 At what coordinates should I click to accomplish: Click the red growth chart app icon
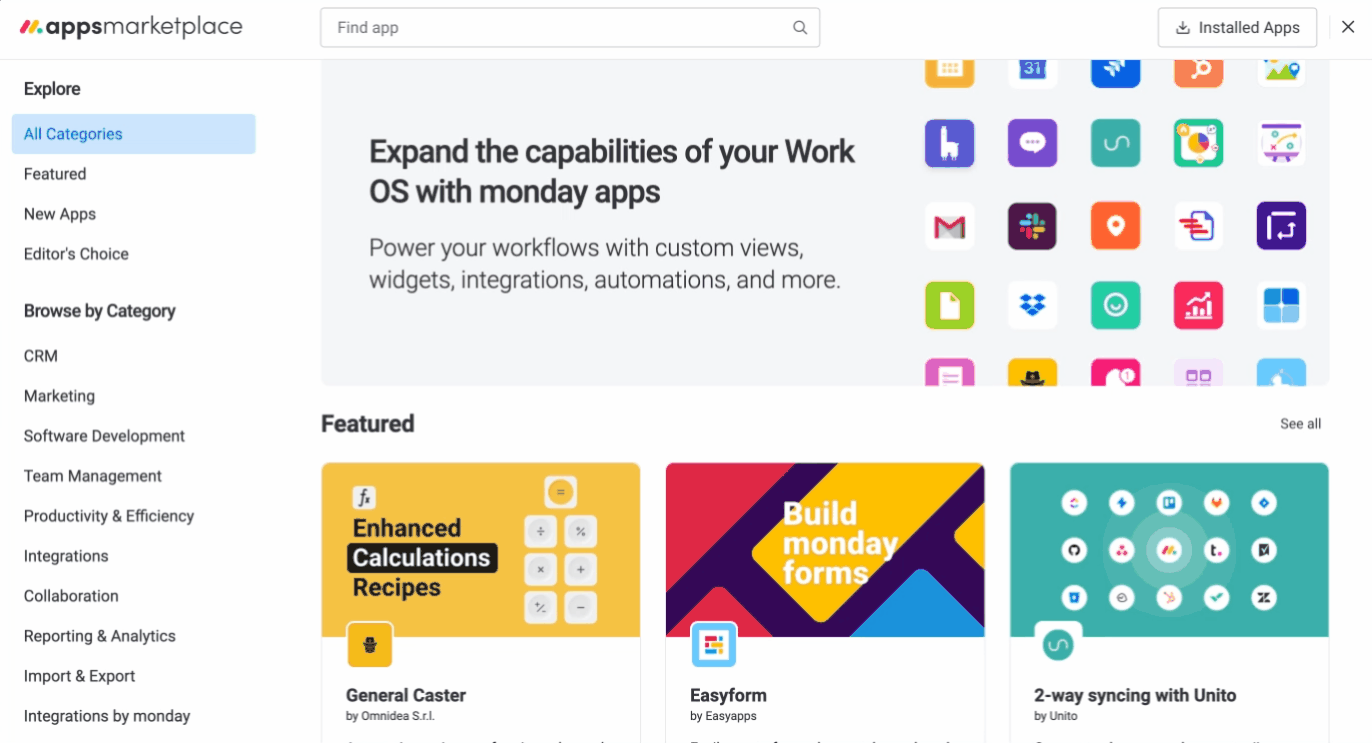click(x=1197, y=305)
